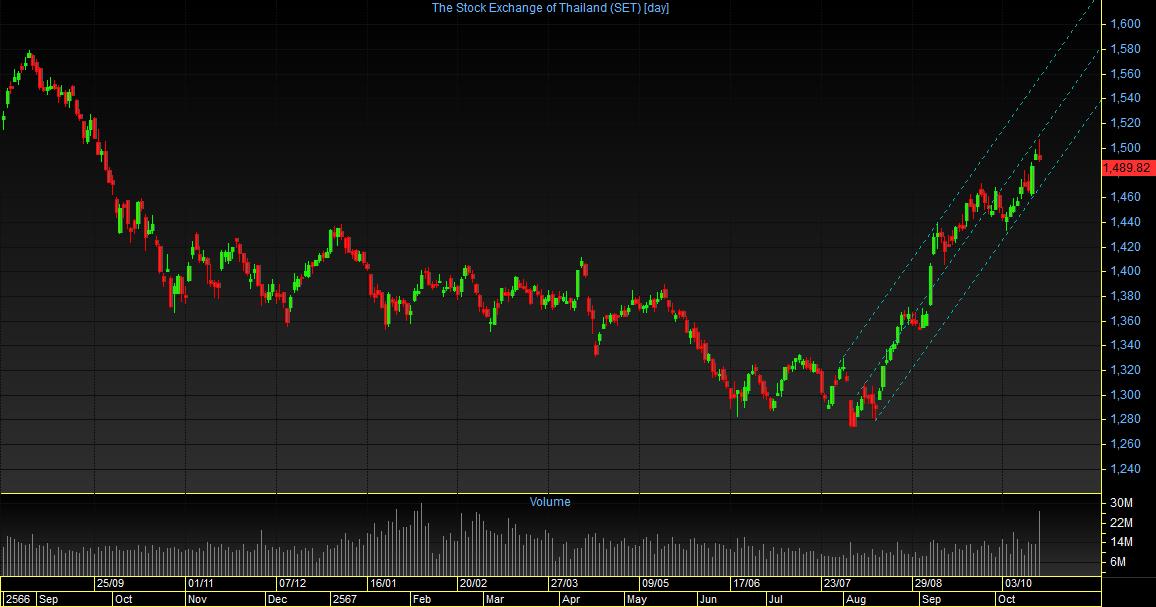Select the 16/01 date marker
This screenshot has height=607, width=1156.
(x=383, y=583)
